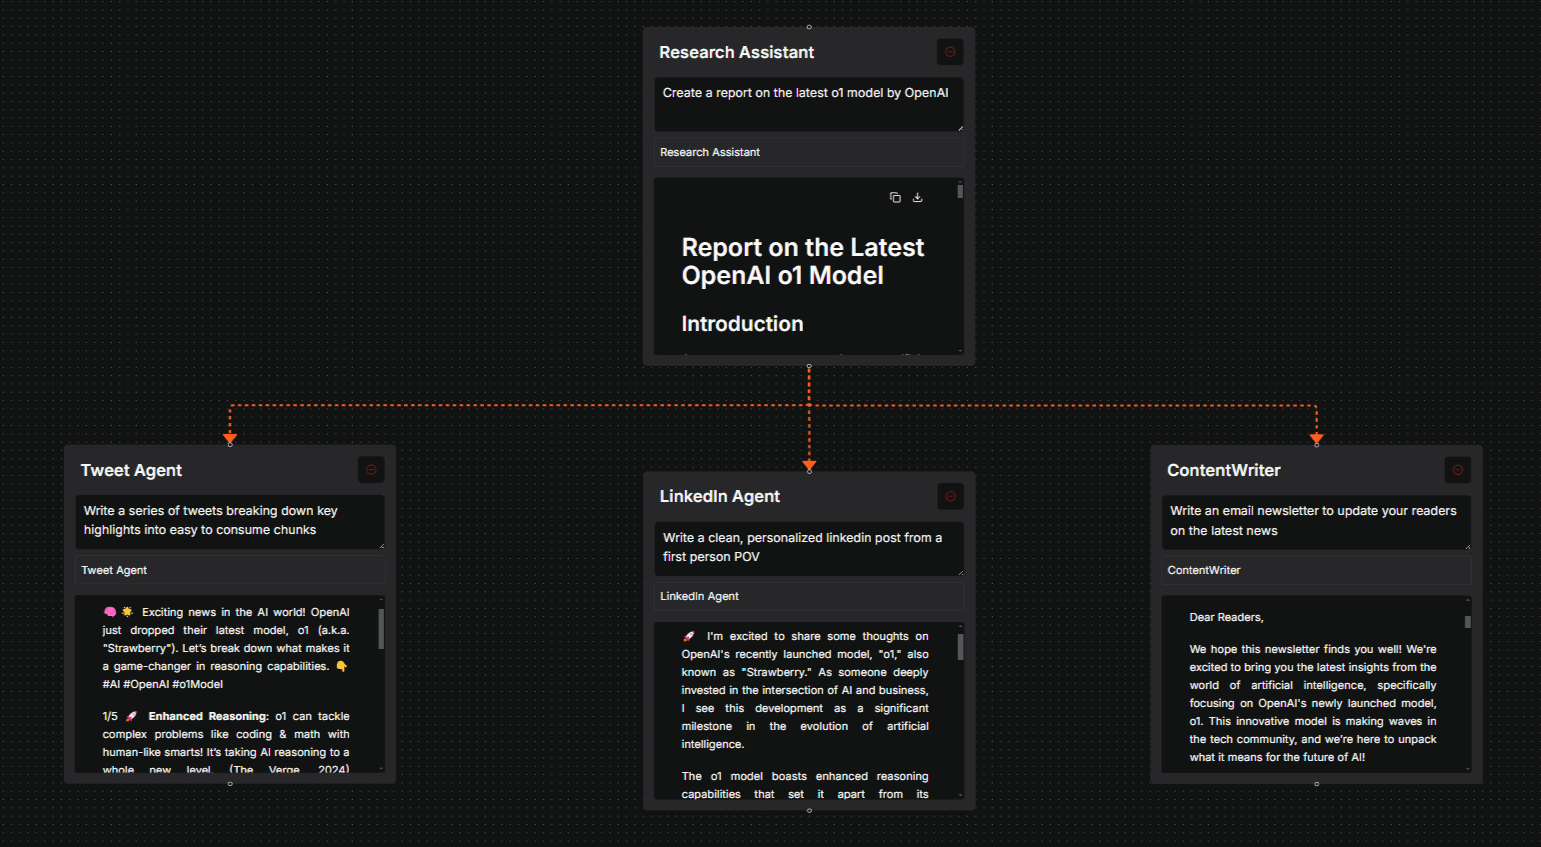This screenshot has height=847, width=1541.
Task: Click the LinkedIn Agent output scrollbar
Action: pos(960,647)
